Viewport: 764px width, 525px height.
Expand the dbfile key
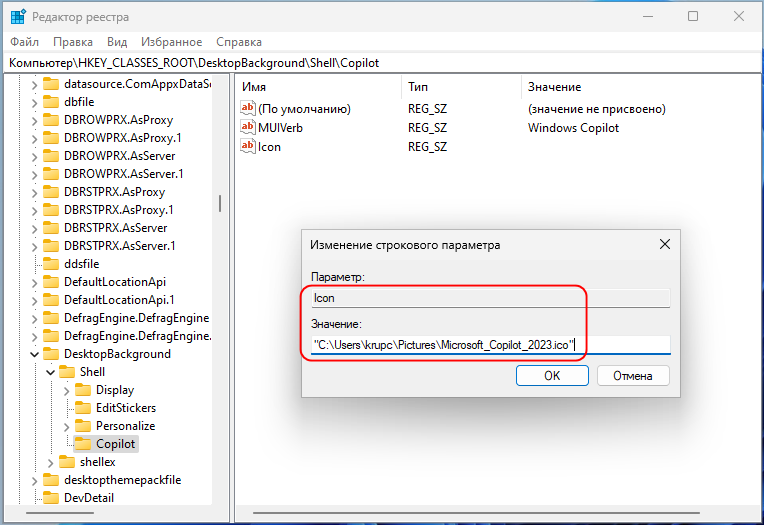pos(34,103)
